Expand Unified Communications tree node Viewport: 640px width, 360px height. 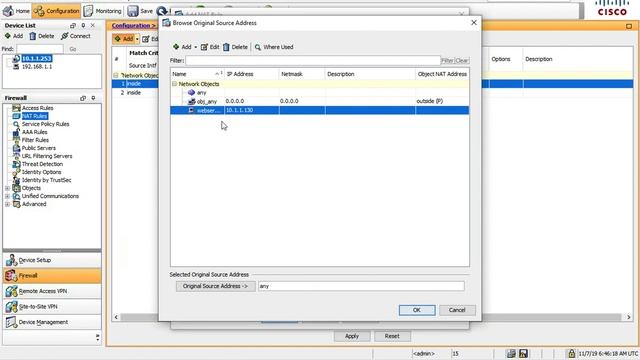click(x=7, y=196)
